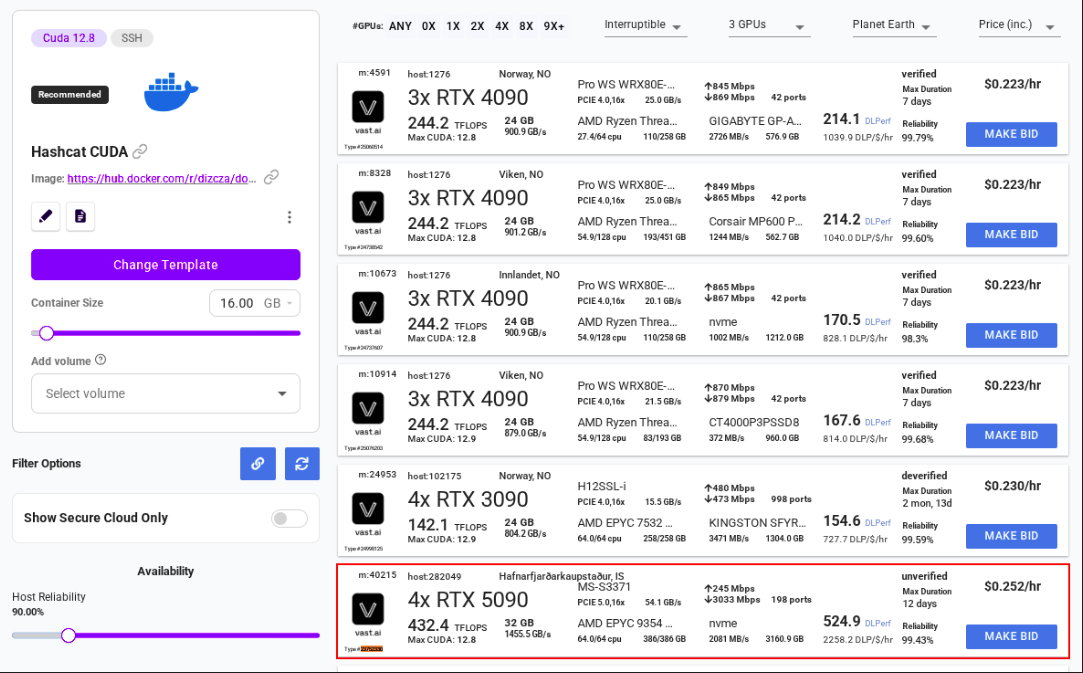The height and width of the screenshot is (673, 1083).
Task: Click the chain icon beside image URL
Action: 271,177
